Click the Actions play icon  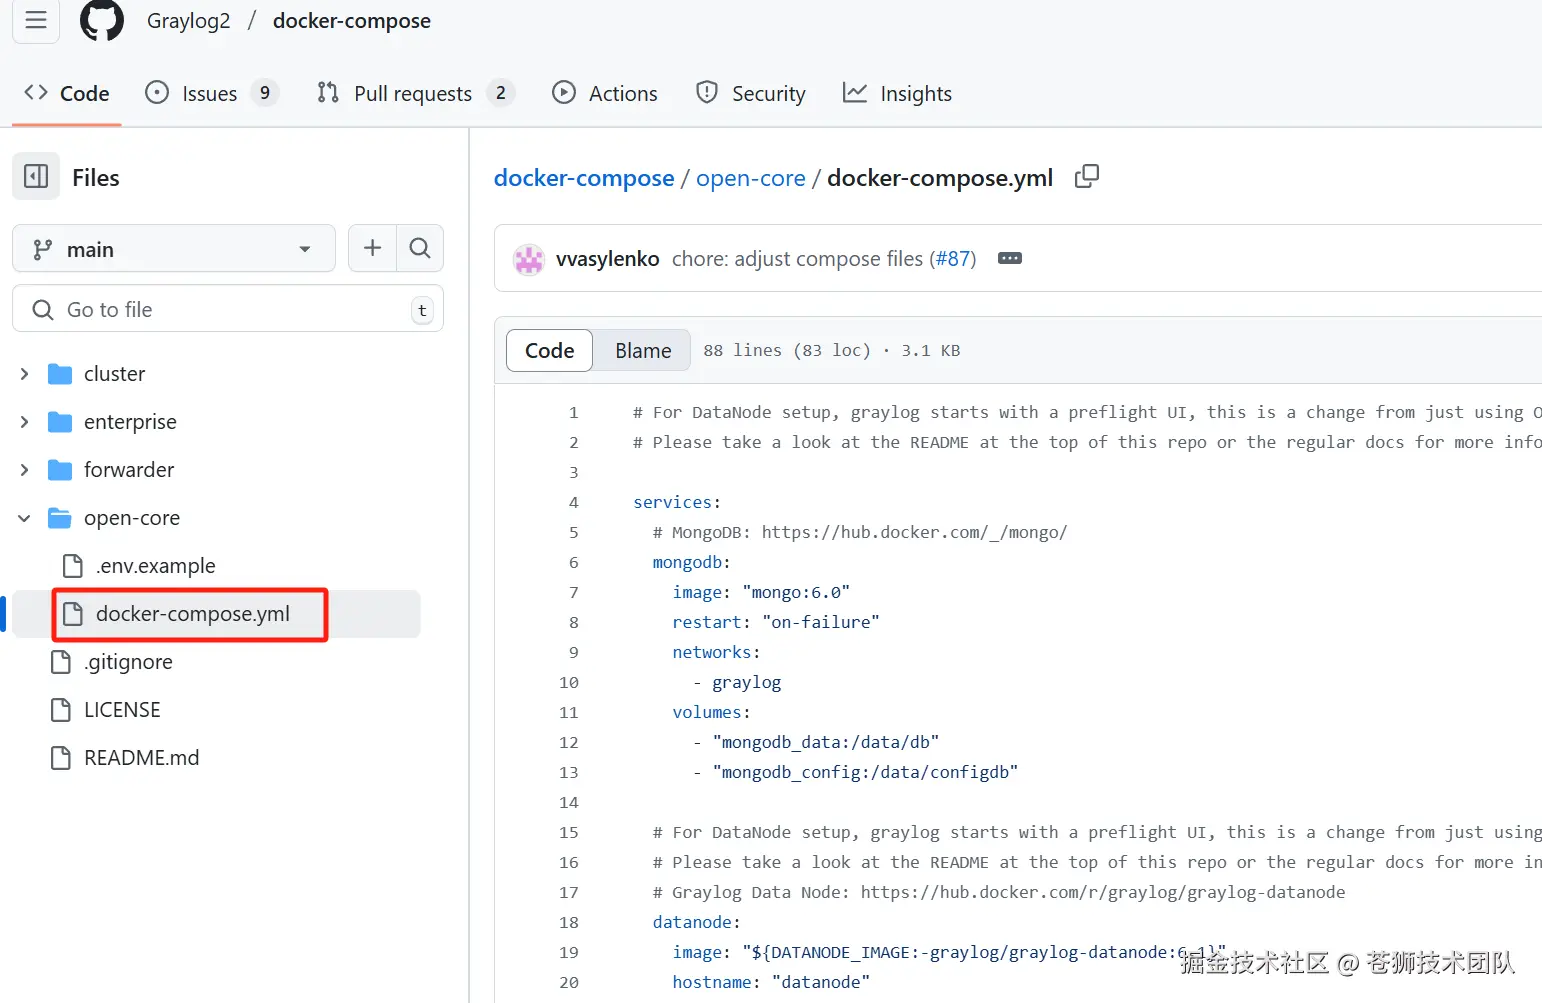(564, 93)
